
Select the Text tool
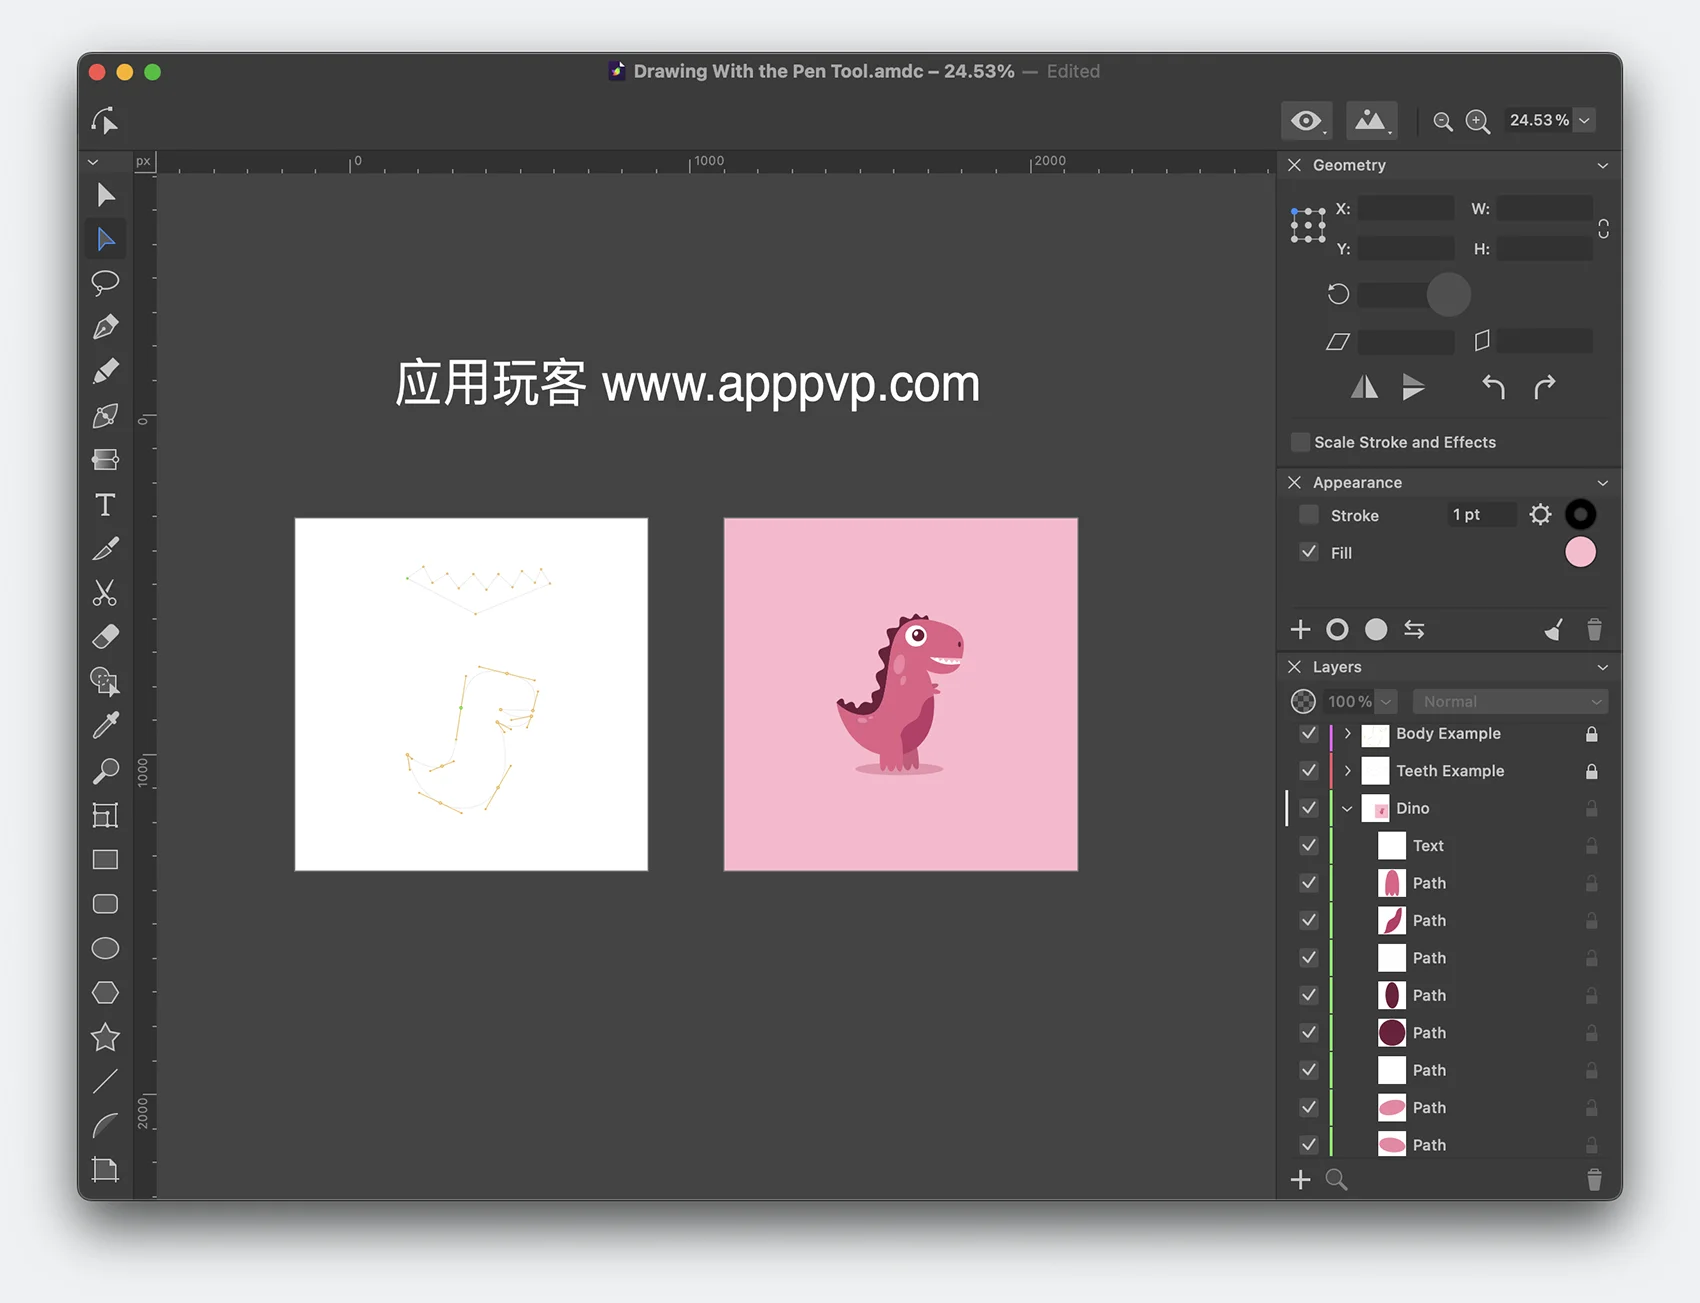pos(105,505)
